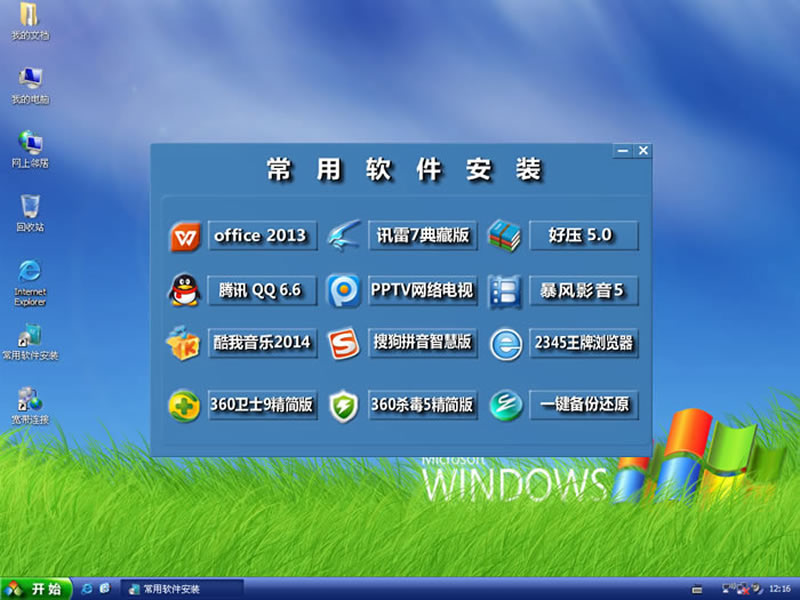Click the PPTV icon
800x600 pixels.
(x=343, y=291)
